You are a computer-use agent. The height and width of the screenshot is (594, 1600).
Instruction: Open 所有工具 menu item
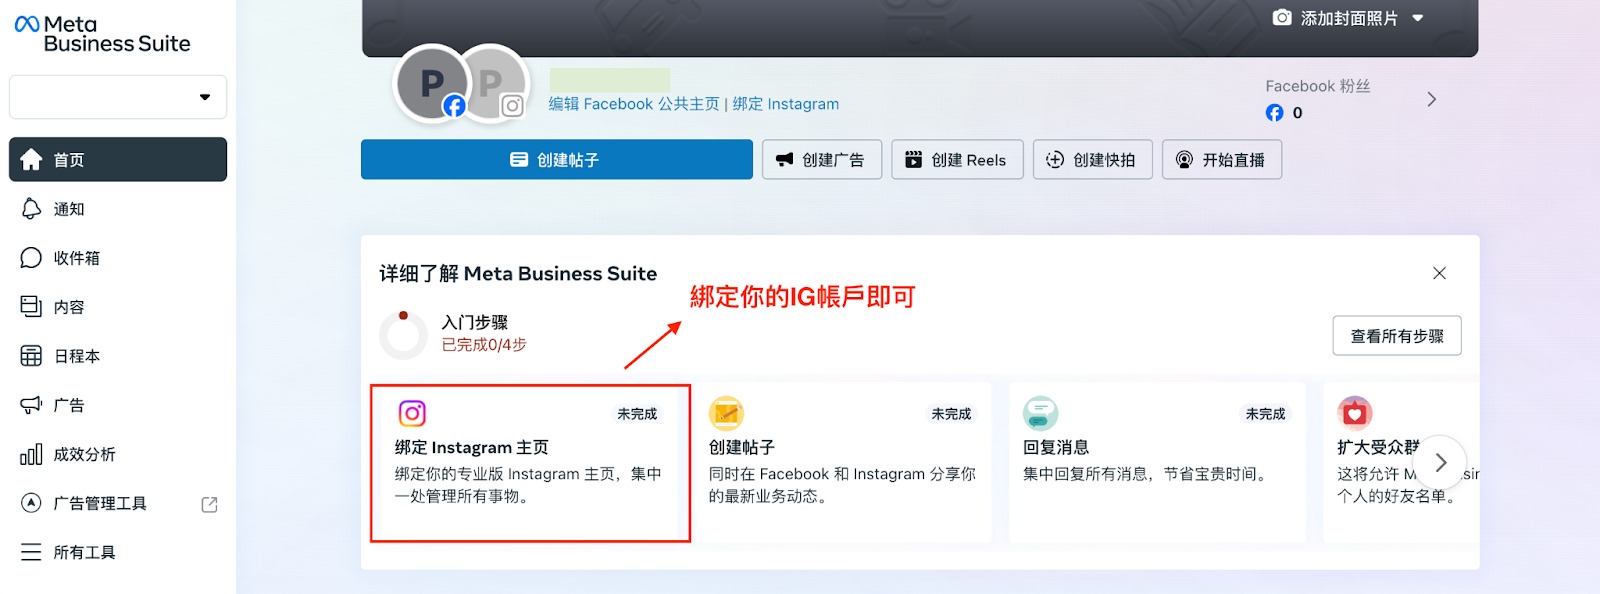point(84,552)
